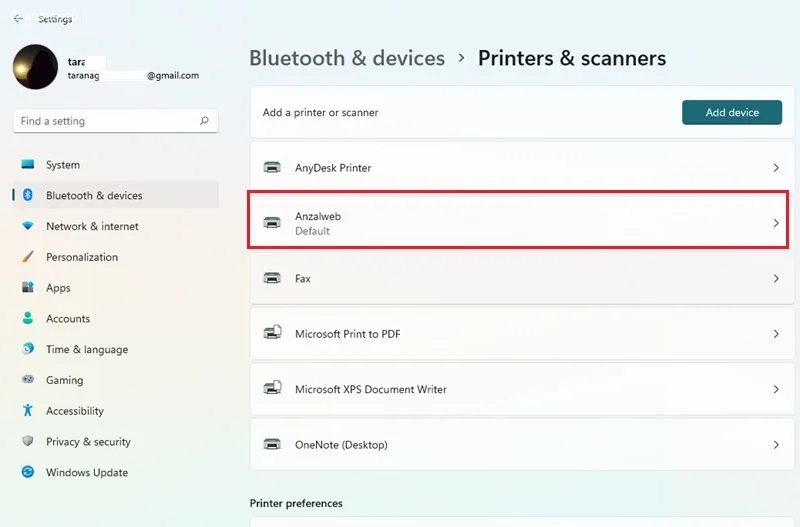
Task: Open Accounts settings page
Action: click(x=116, y=318)
